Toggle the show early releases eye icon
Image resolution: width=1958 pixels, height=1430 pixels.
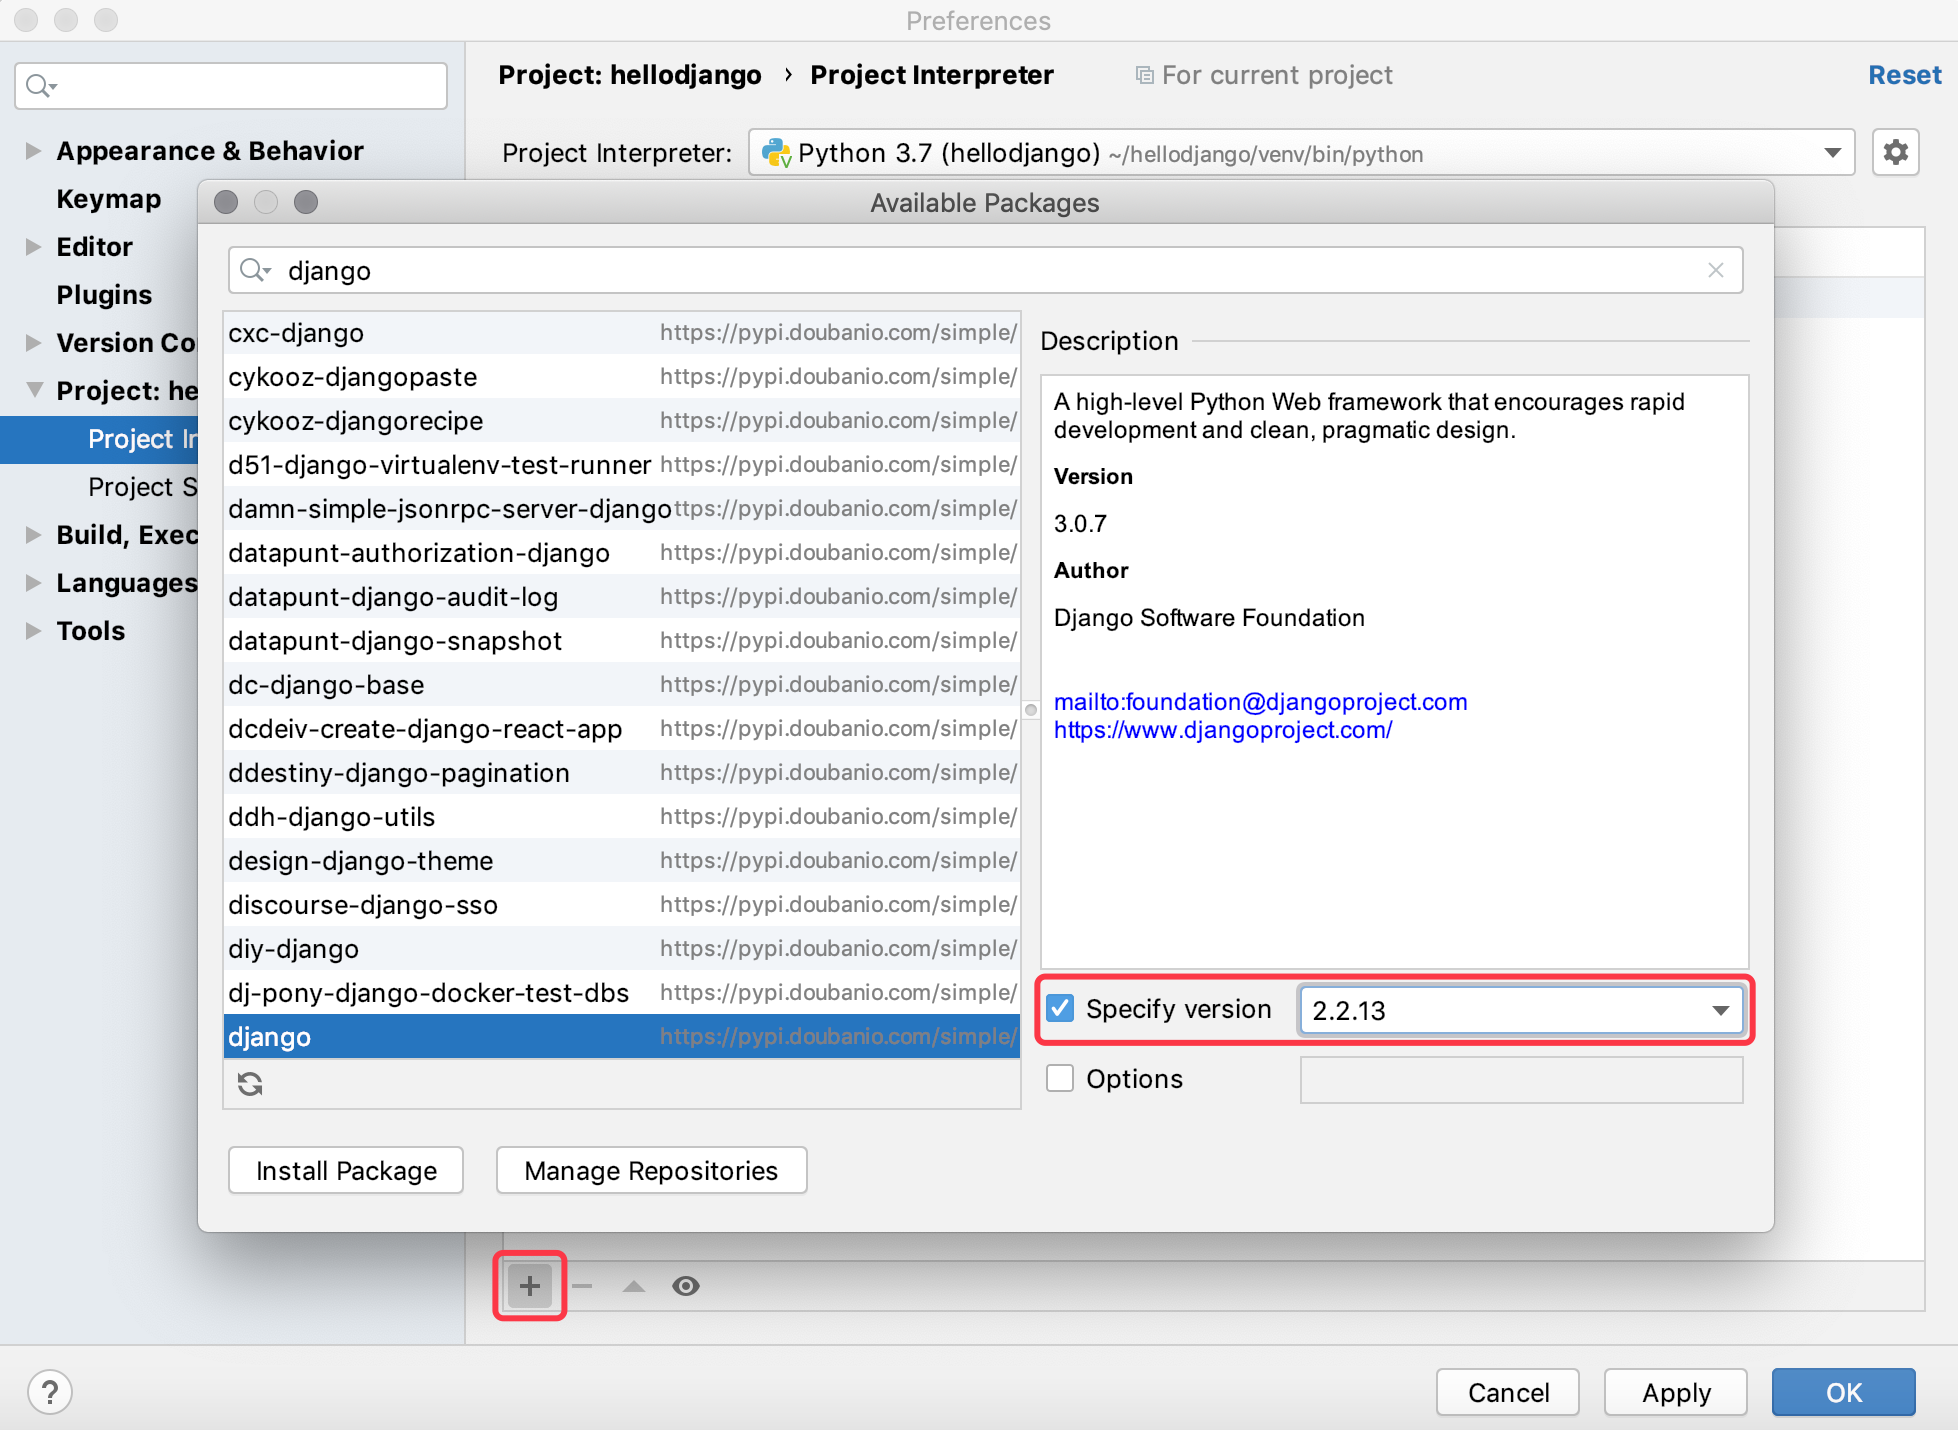[686, 1286]
